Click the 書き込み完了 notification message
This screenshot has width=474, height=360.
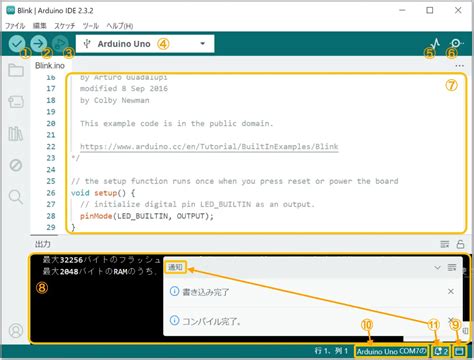[x=206, y=292]
